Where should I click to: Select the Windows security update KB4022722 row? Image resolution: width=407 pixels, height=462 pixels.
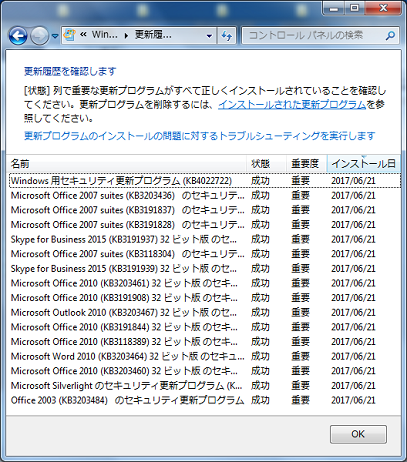pos(205,181)
